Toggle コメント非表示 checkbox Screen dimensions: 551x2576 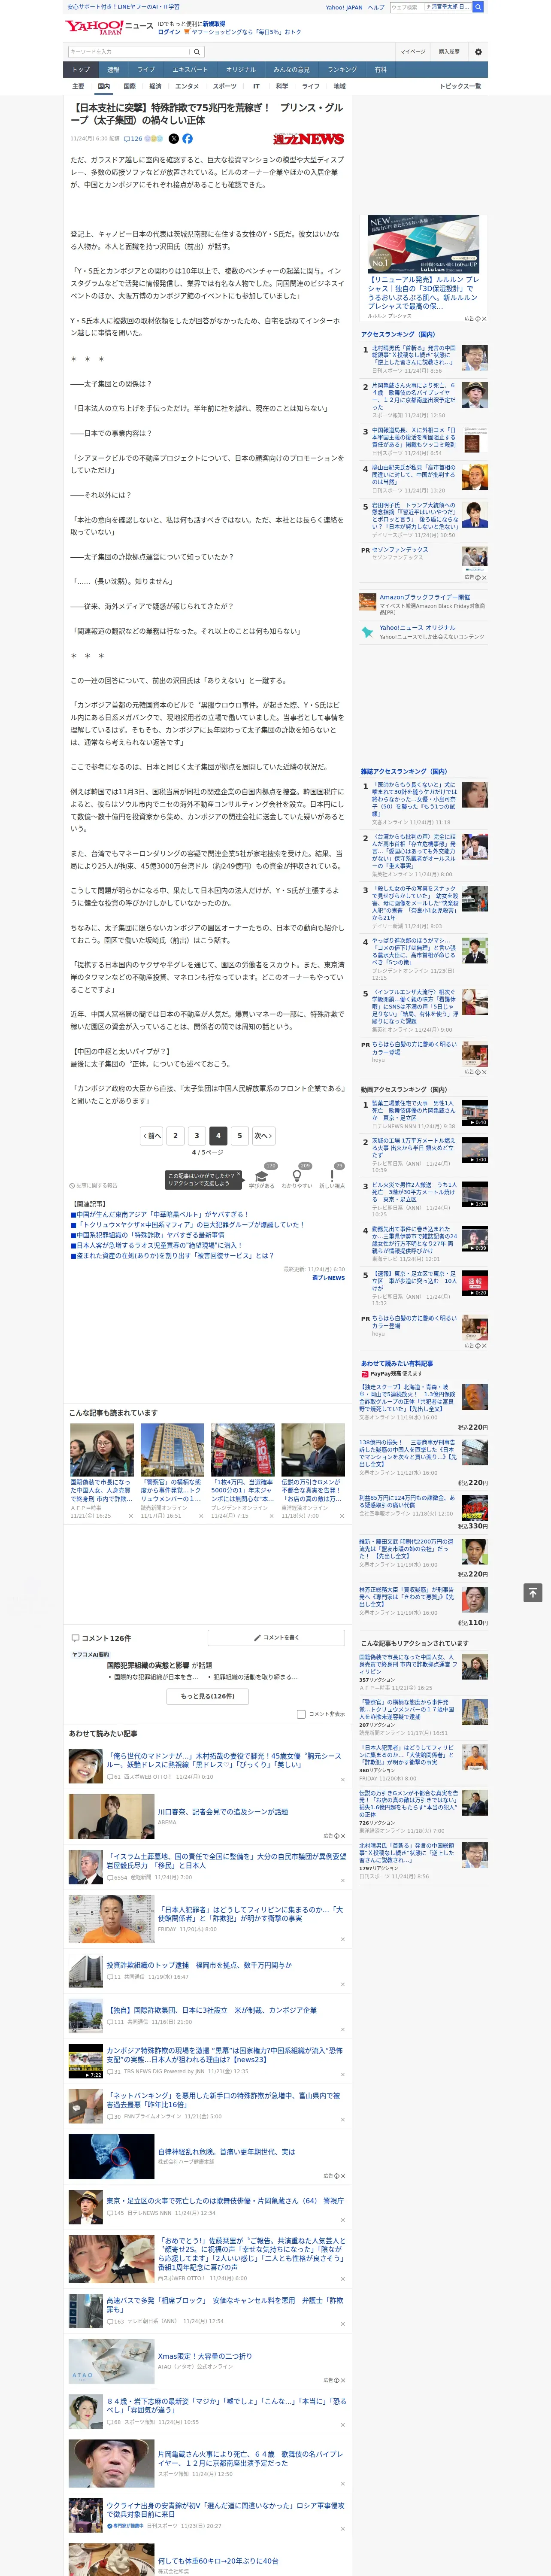click(x=301, y=1714)
